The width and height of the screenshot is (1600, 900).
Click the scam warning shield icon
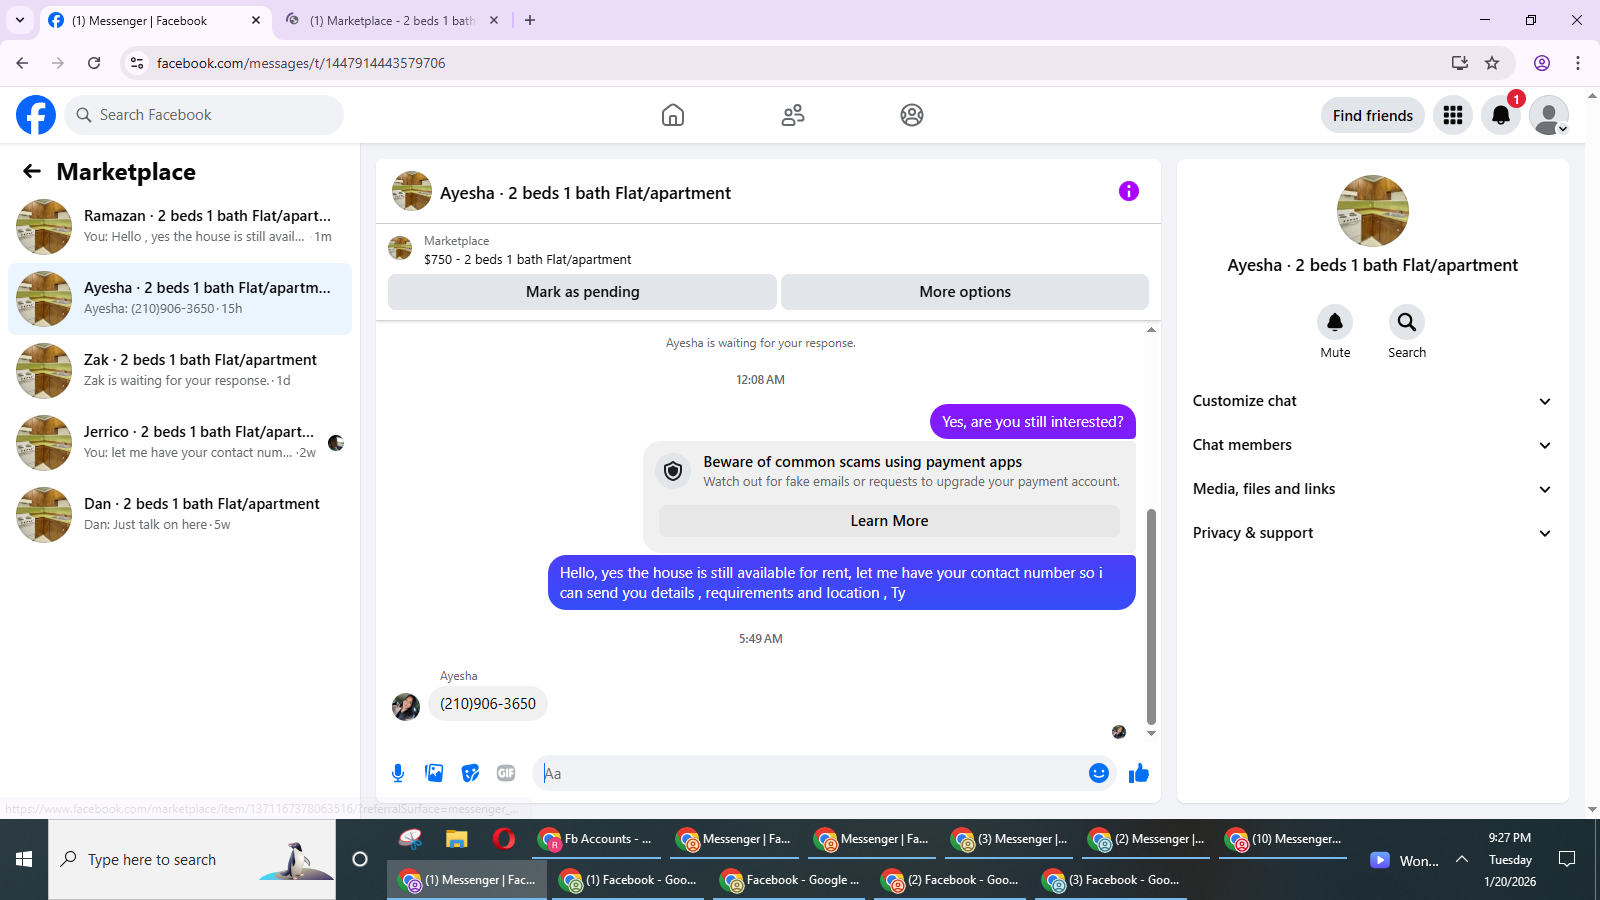coord(673,471)
